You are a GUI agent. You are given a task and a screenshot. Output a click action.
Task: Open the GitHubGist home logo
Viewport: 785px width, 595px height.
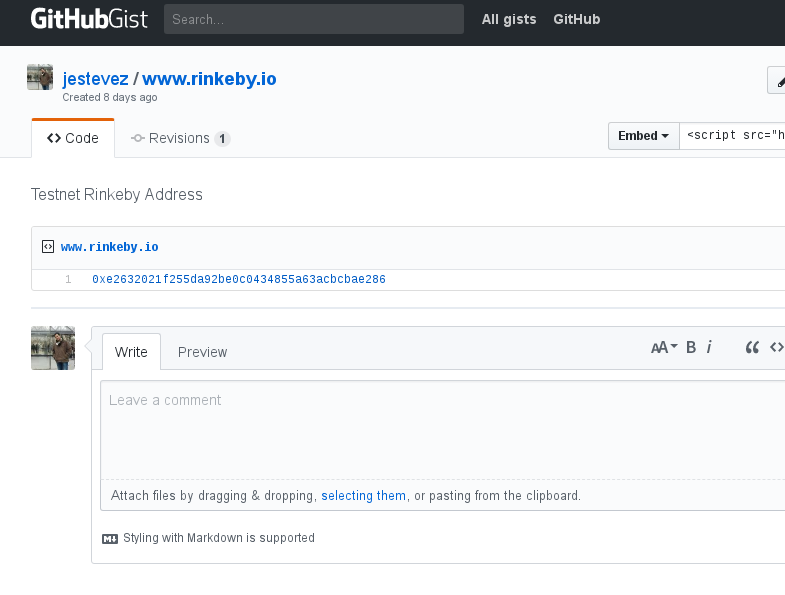click(x=89, y=19)
